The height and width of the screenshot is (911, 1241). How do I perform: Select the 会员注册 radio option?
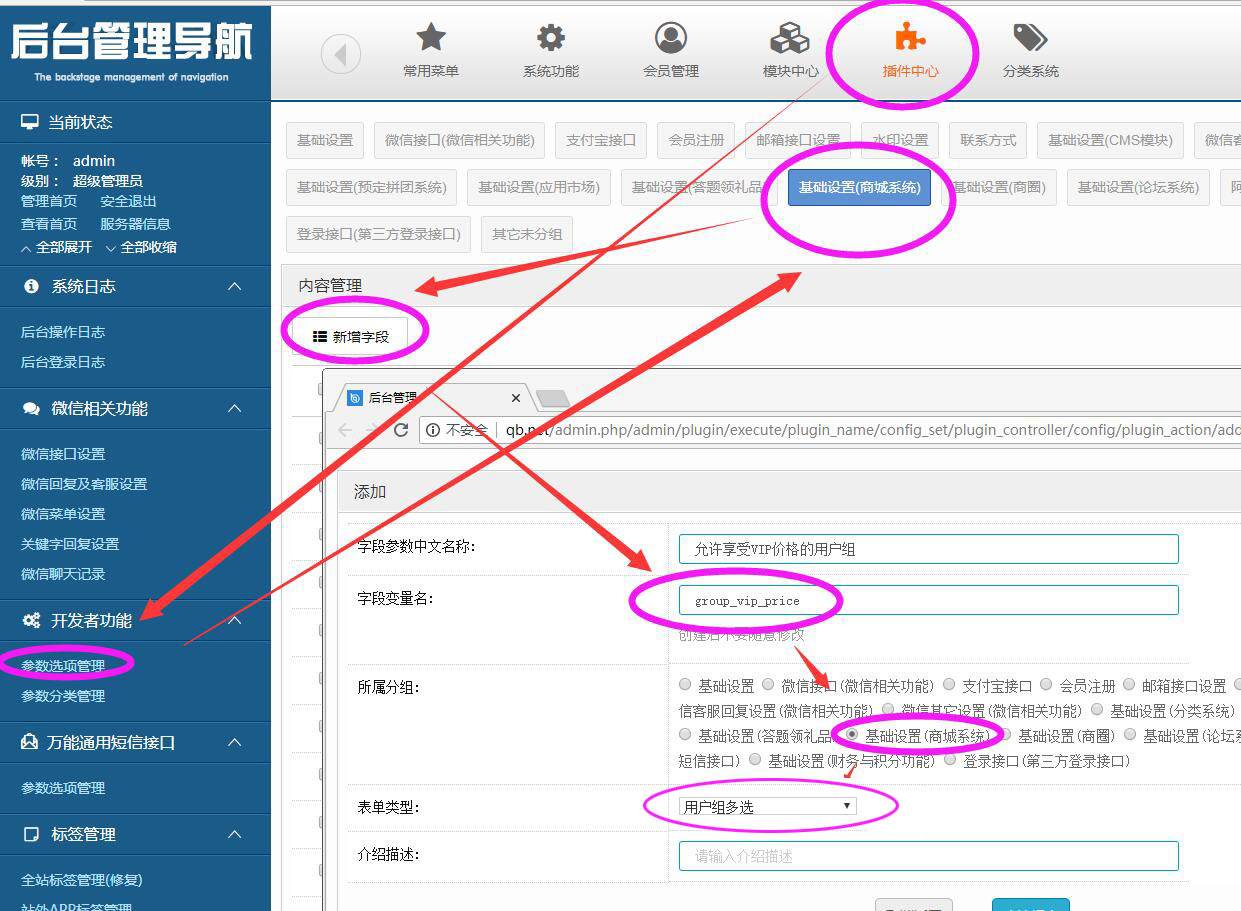[x=1046, y=685]
